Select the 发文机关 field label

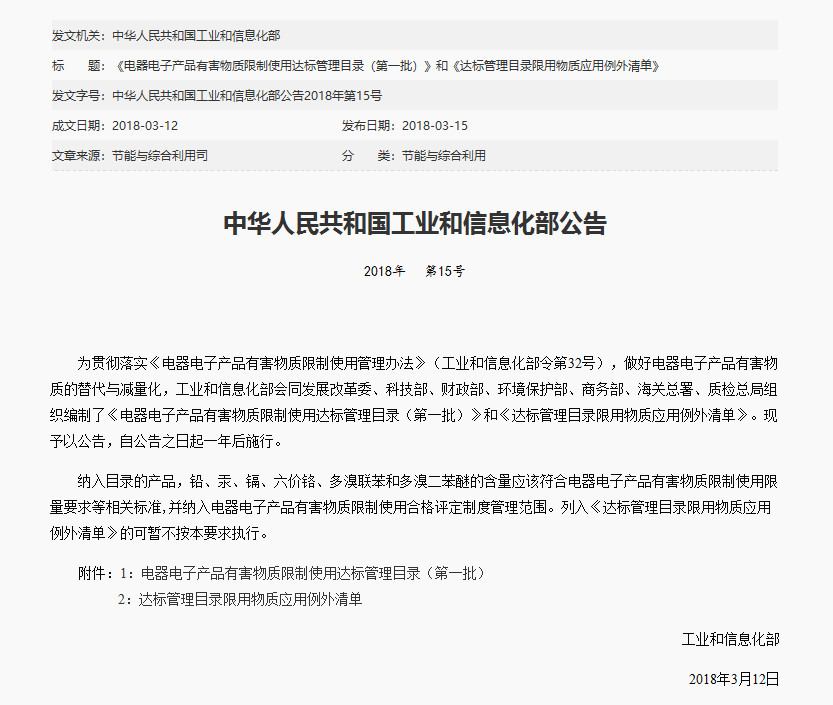pos(77,36)
